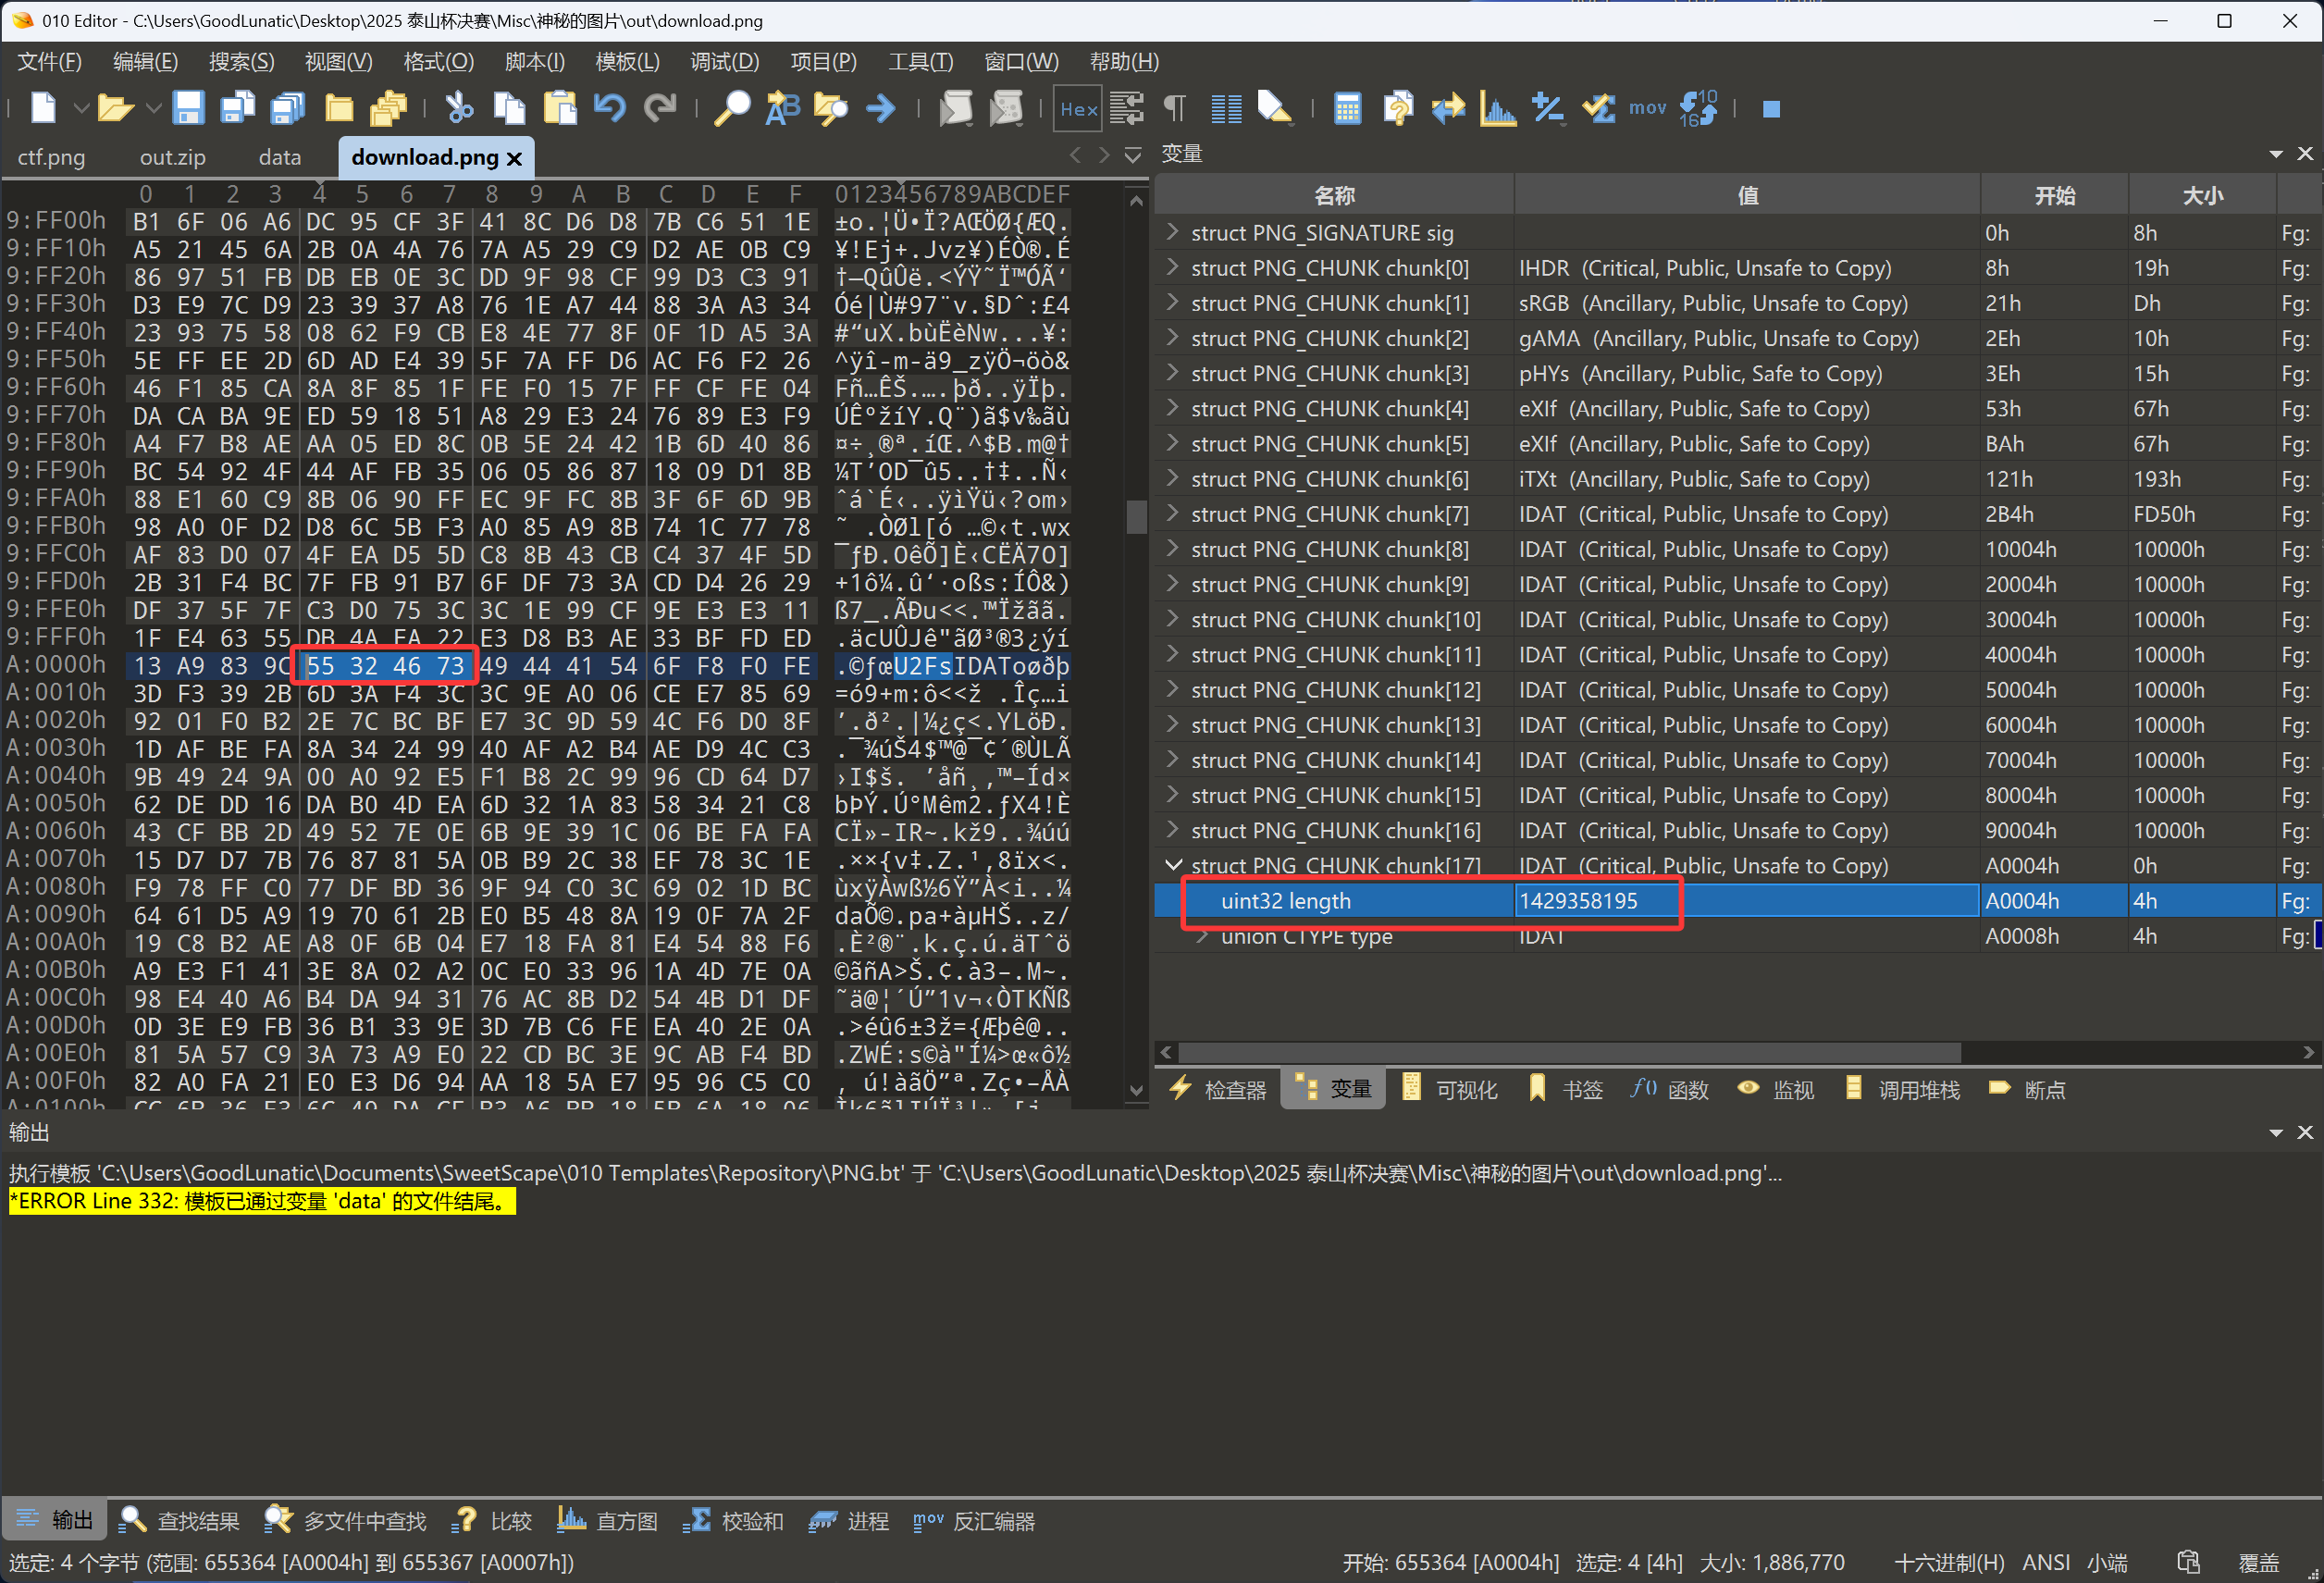Open the 书签 bookmarks tab
The height and width of the screenshot is (1583, 2324).
click(1566, 1089)
